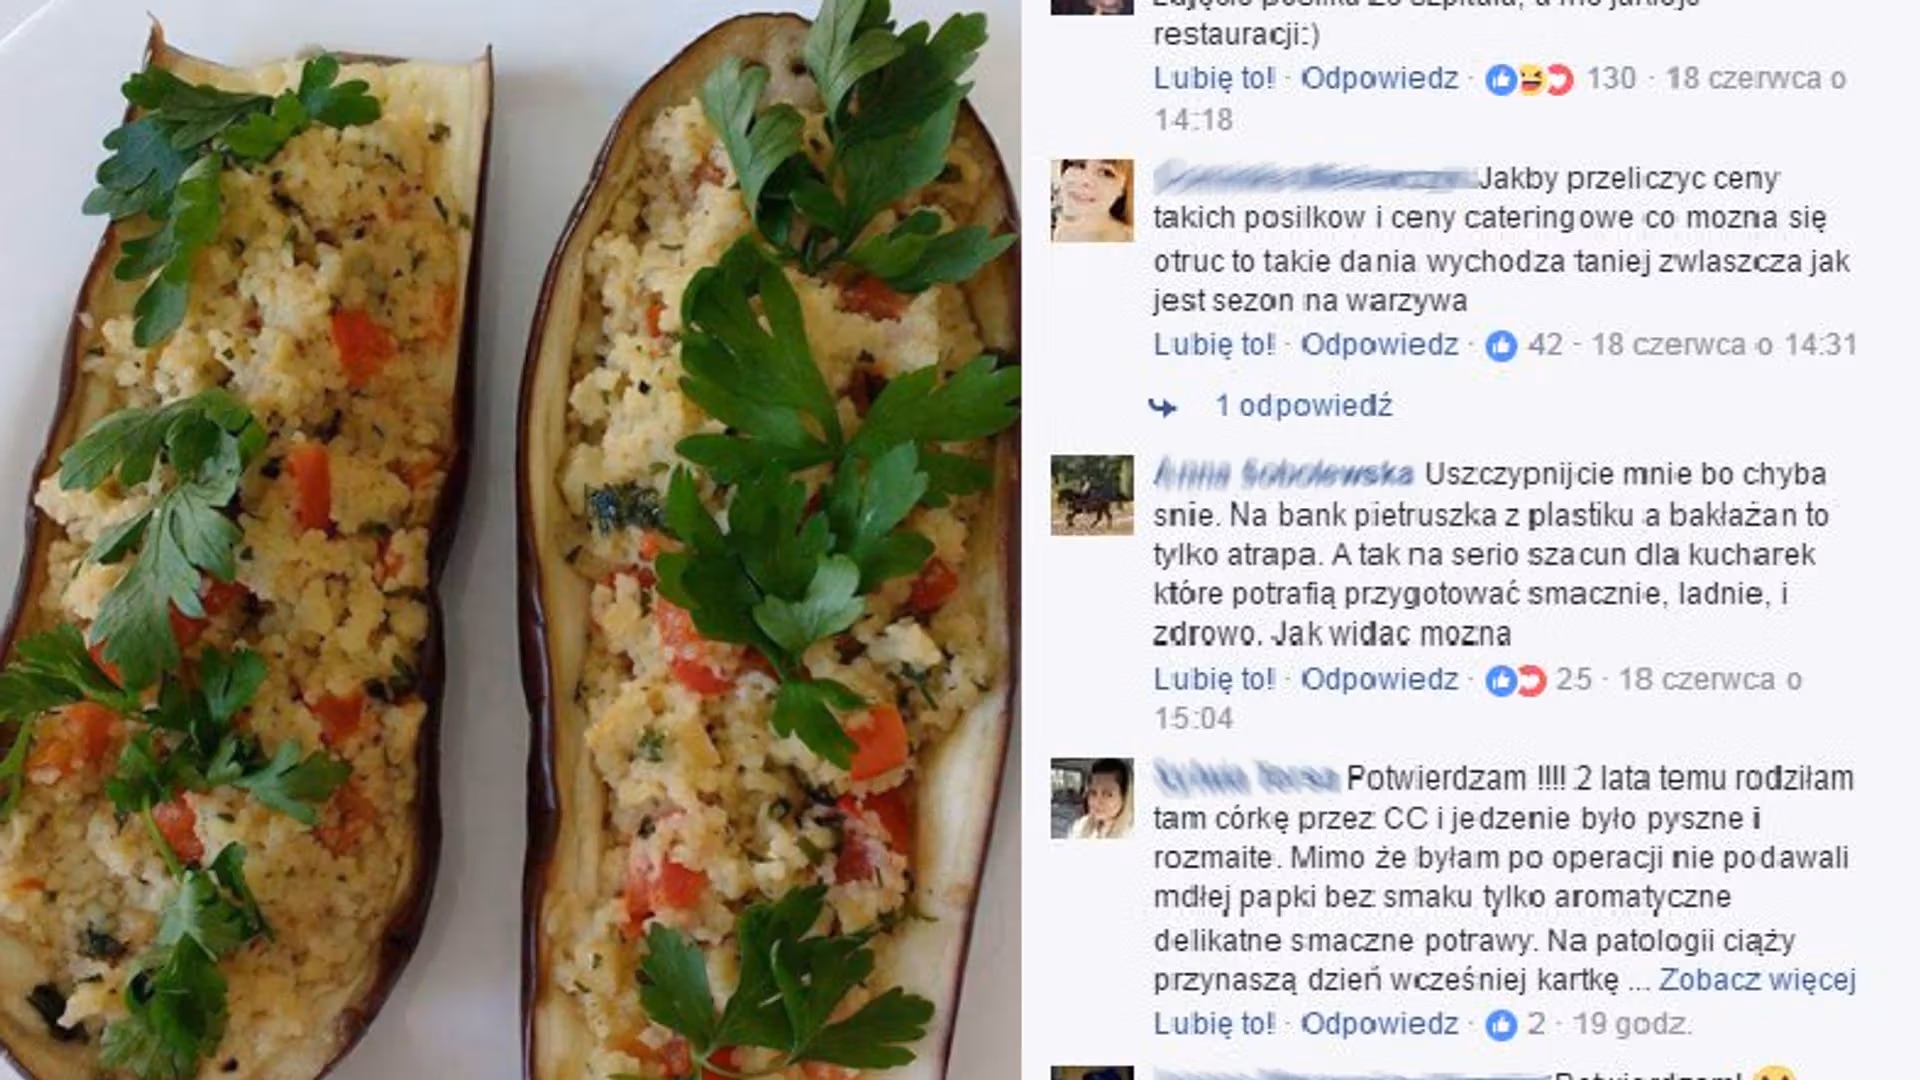This screenshot has height=1080, width=1920.
Task: Click the like thumb icon beside 42
Action: coord(1501,346)
